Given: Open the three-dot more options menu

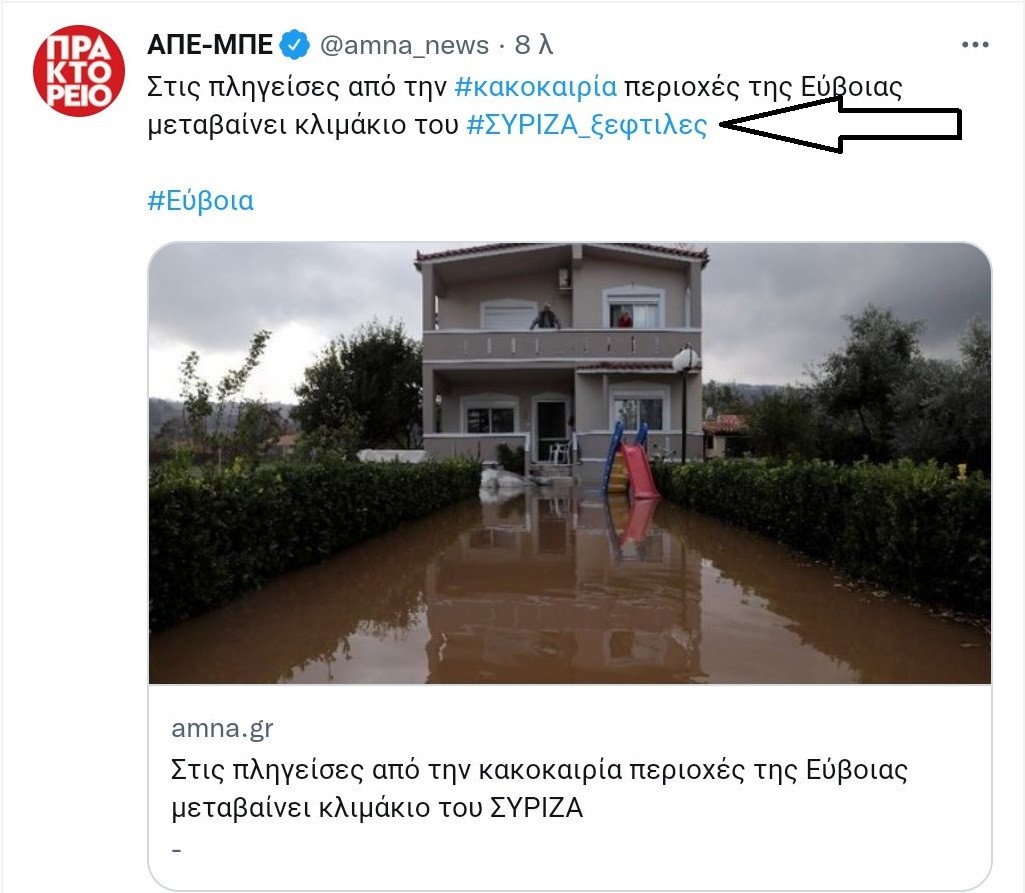Looking at the screenshot, I should (975, 44).
